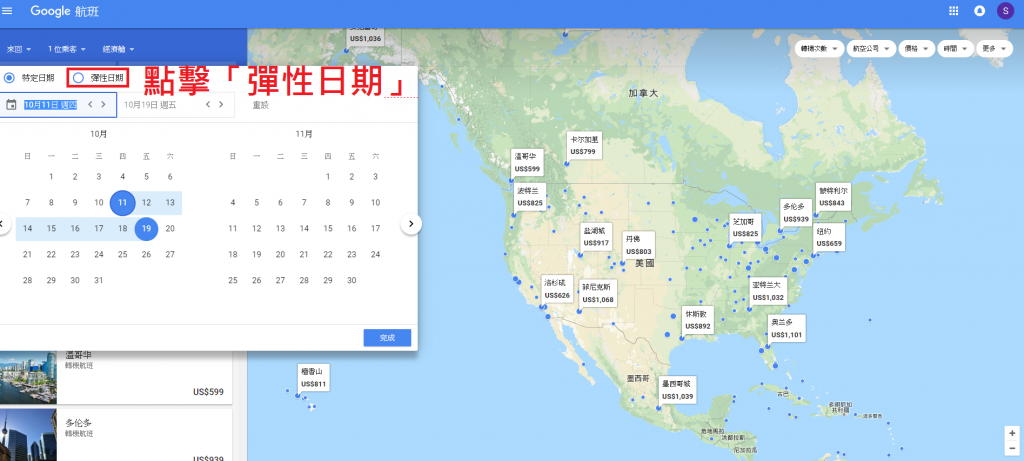Focus the departure date field 10月11日 週四
The image size is (1024, 461).
coord(59,104)
